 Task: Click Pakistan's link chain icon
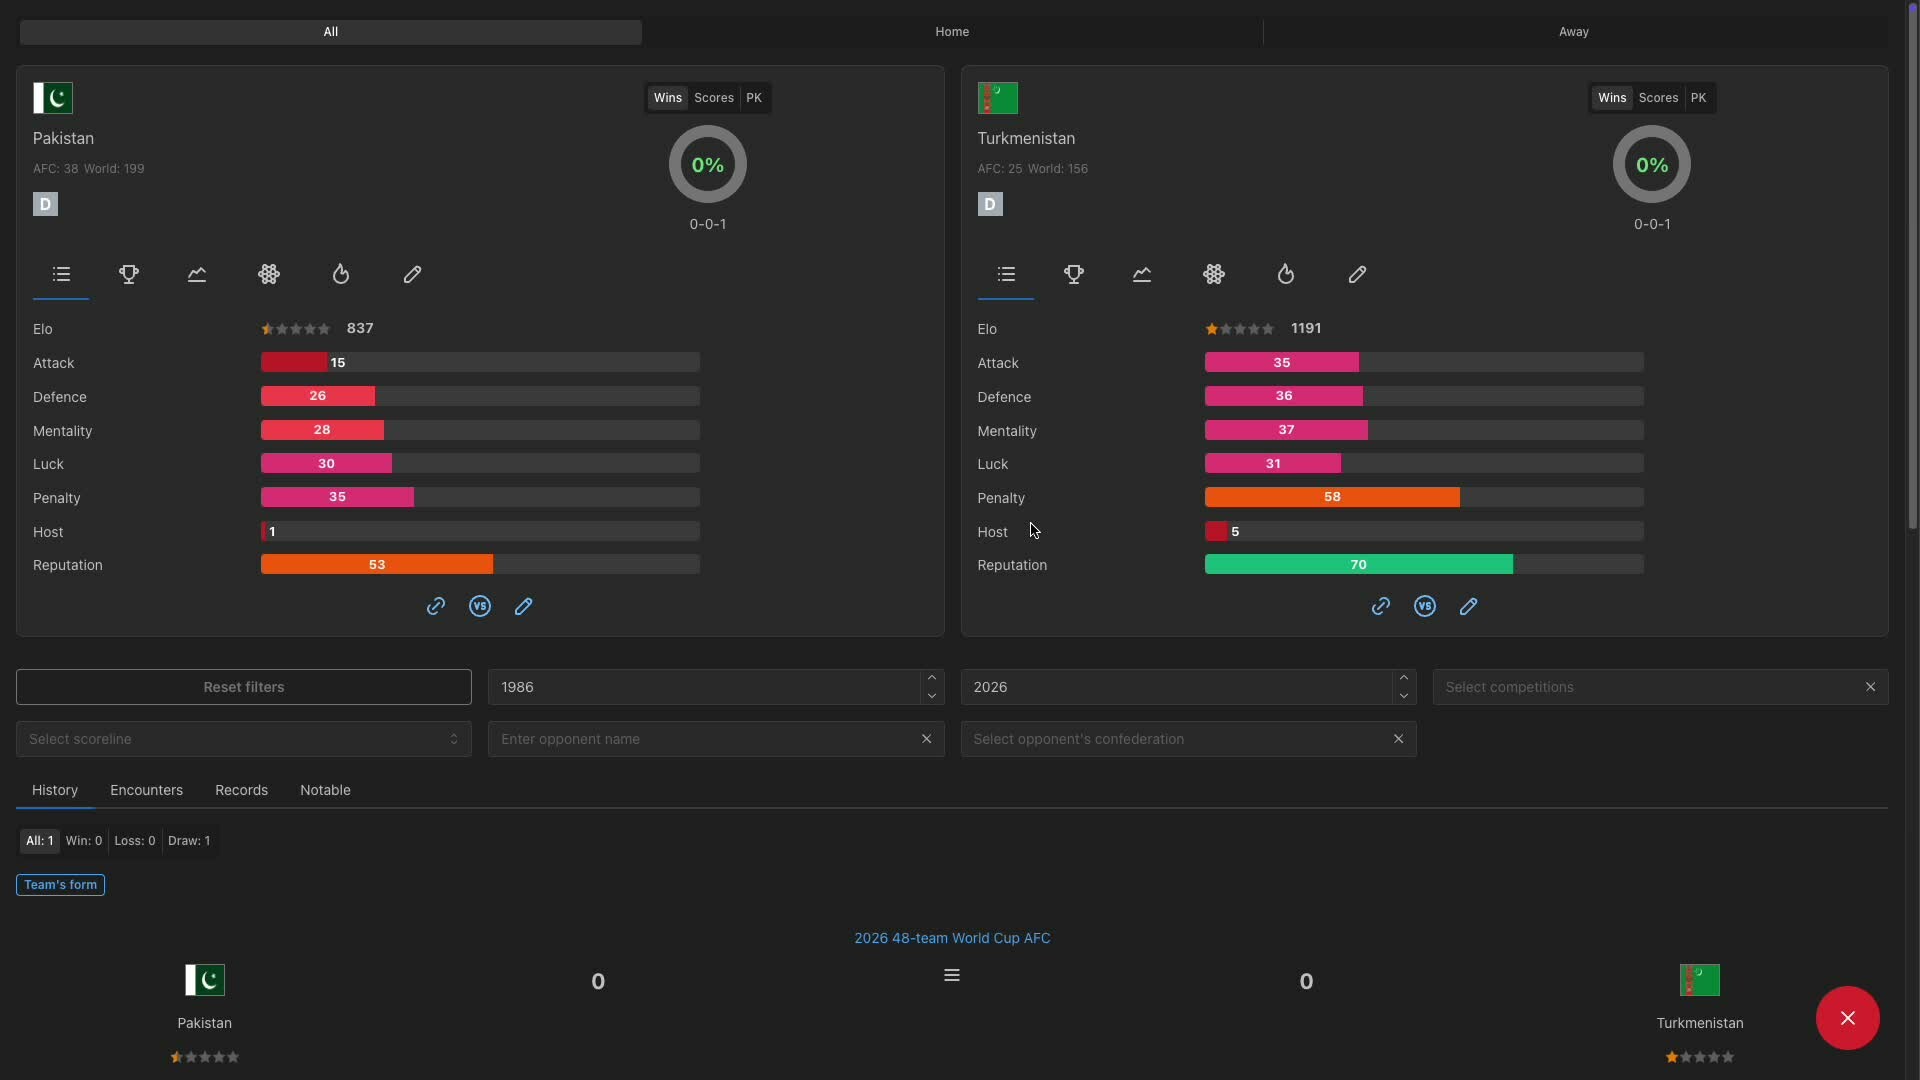(x=436, y=606)
